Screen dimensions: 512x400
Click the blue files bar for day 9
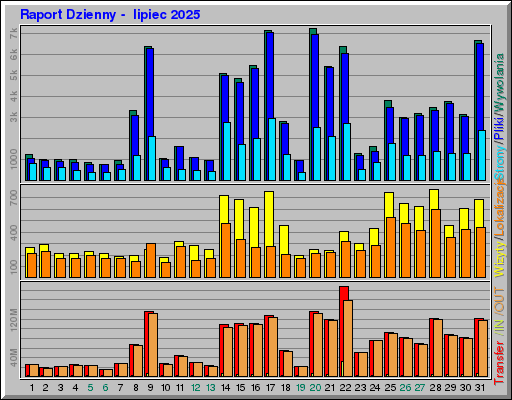[150, 92]
